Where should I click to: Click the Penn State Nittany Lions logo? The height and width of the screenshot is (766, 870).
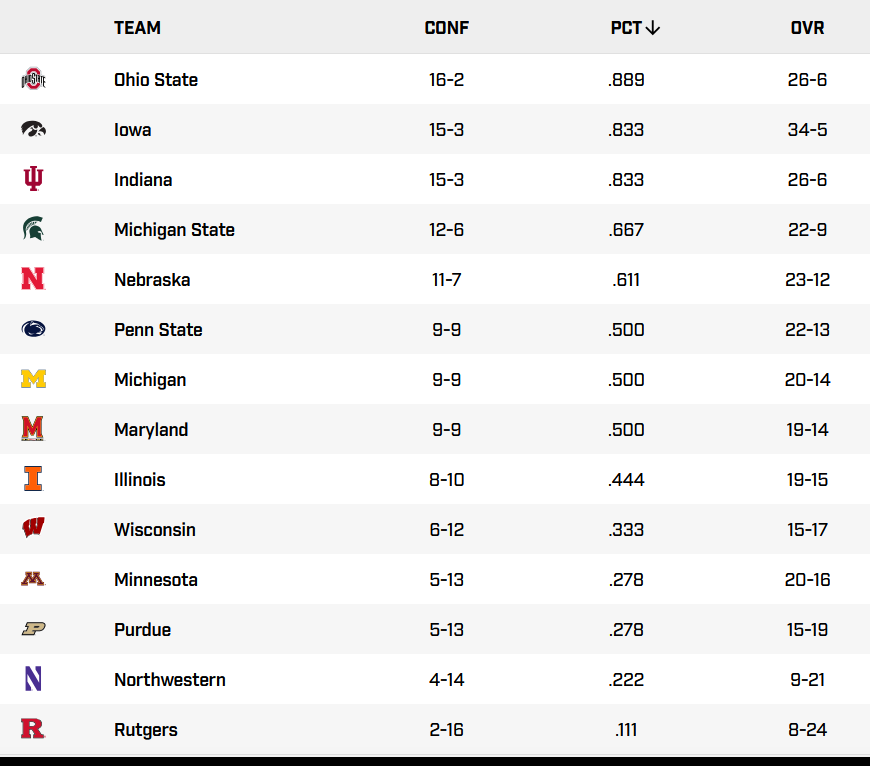pos(34,330)
